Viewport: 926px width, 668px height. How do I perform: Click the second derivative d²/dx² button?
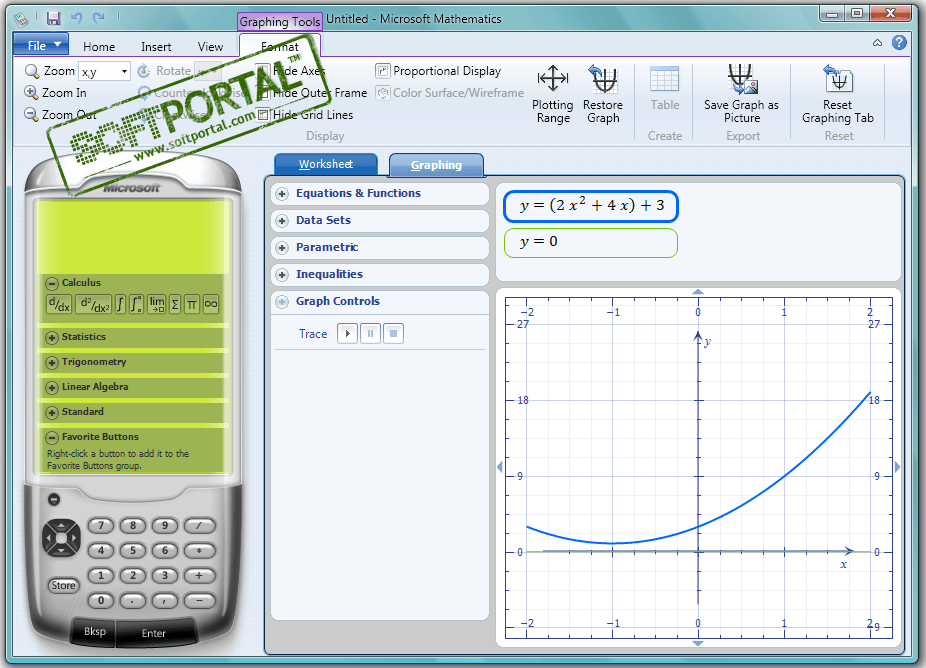[x=94, y=305]
